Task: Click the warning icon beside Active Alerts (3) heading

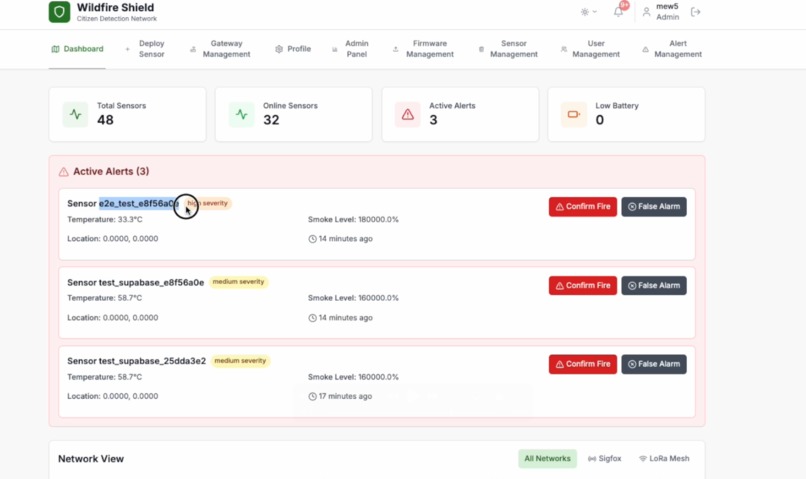Action: tap(64, 172)
